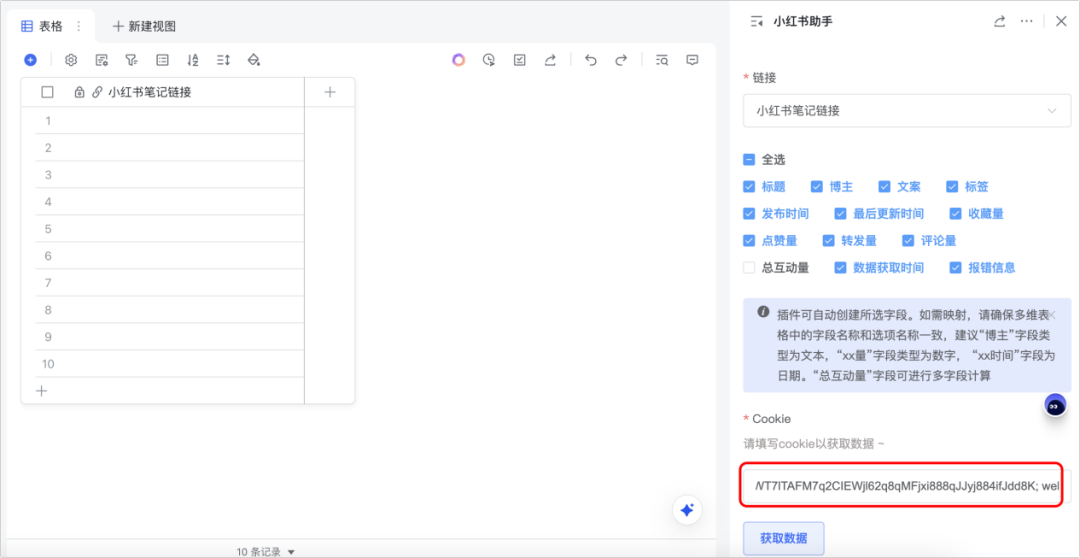Click the blue sparkle AI assistant button

click(x=687, y=510)
